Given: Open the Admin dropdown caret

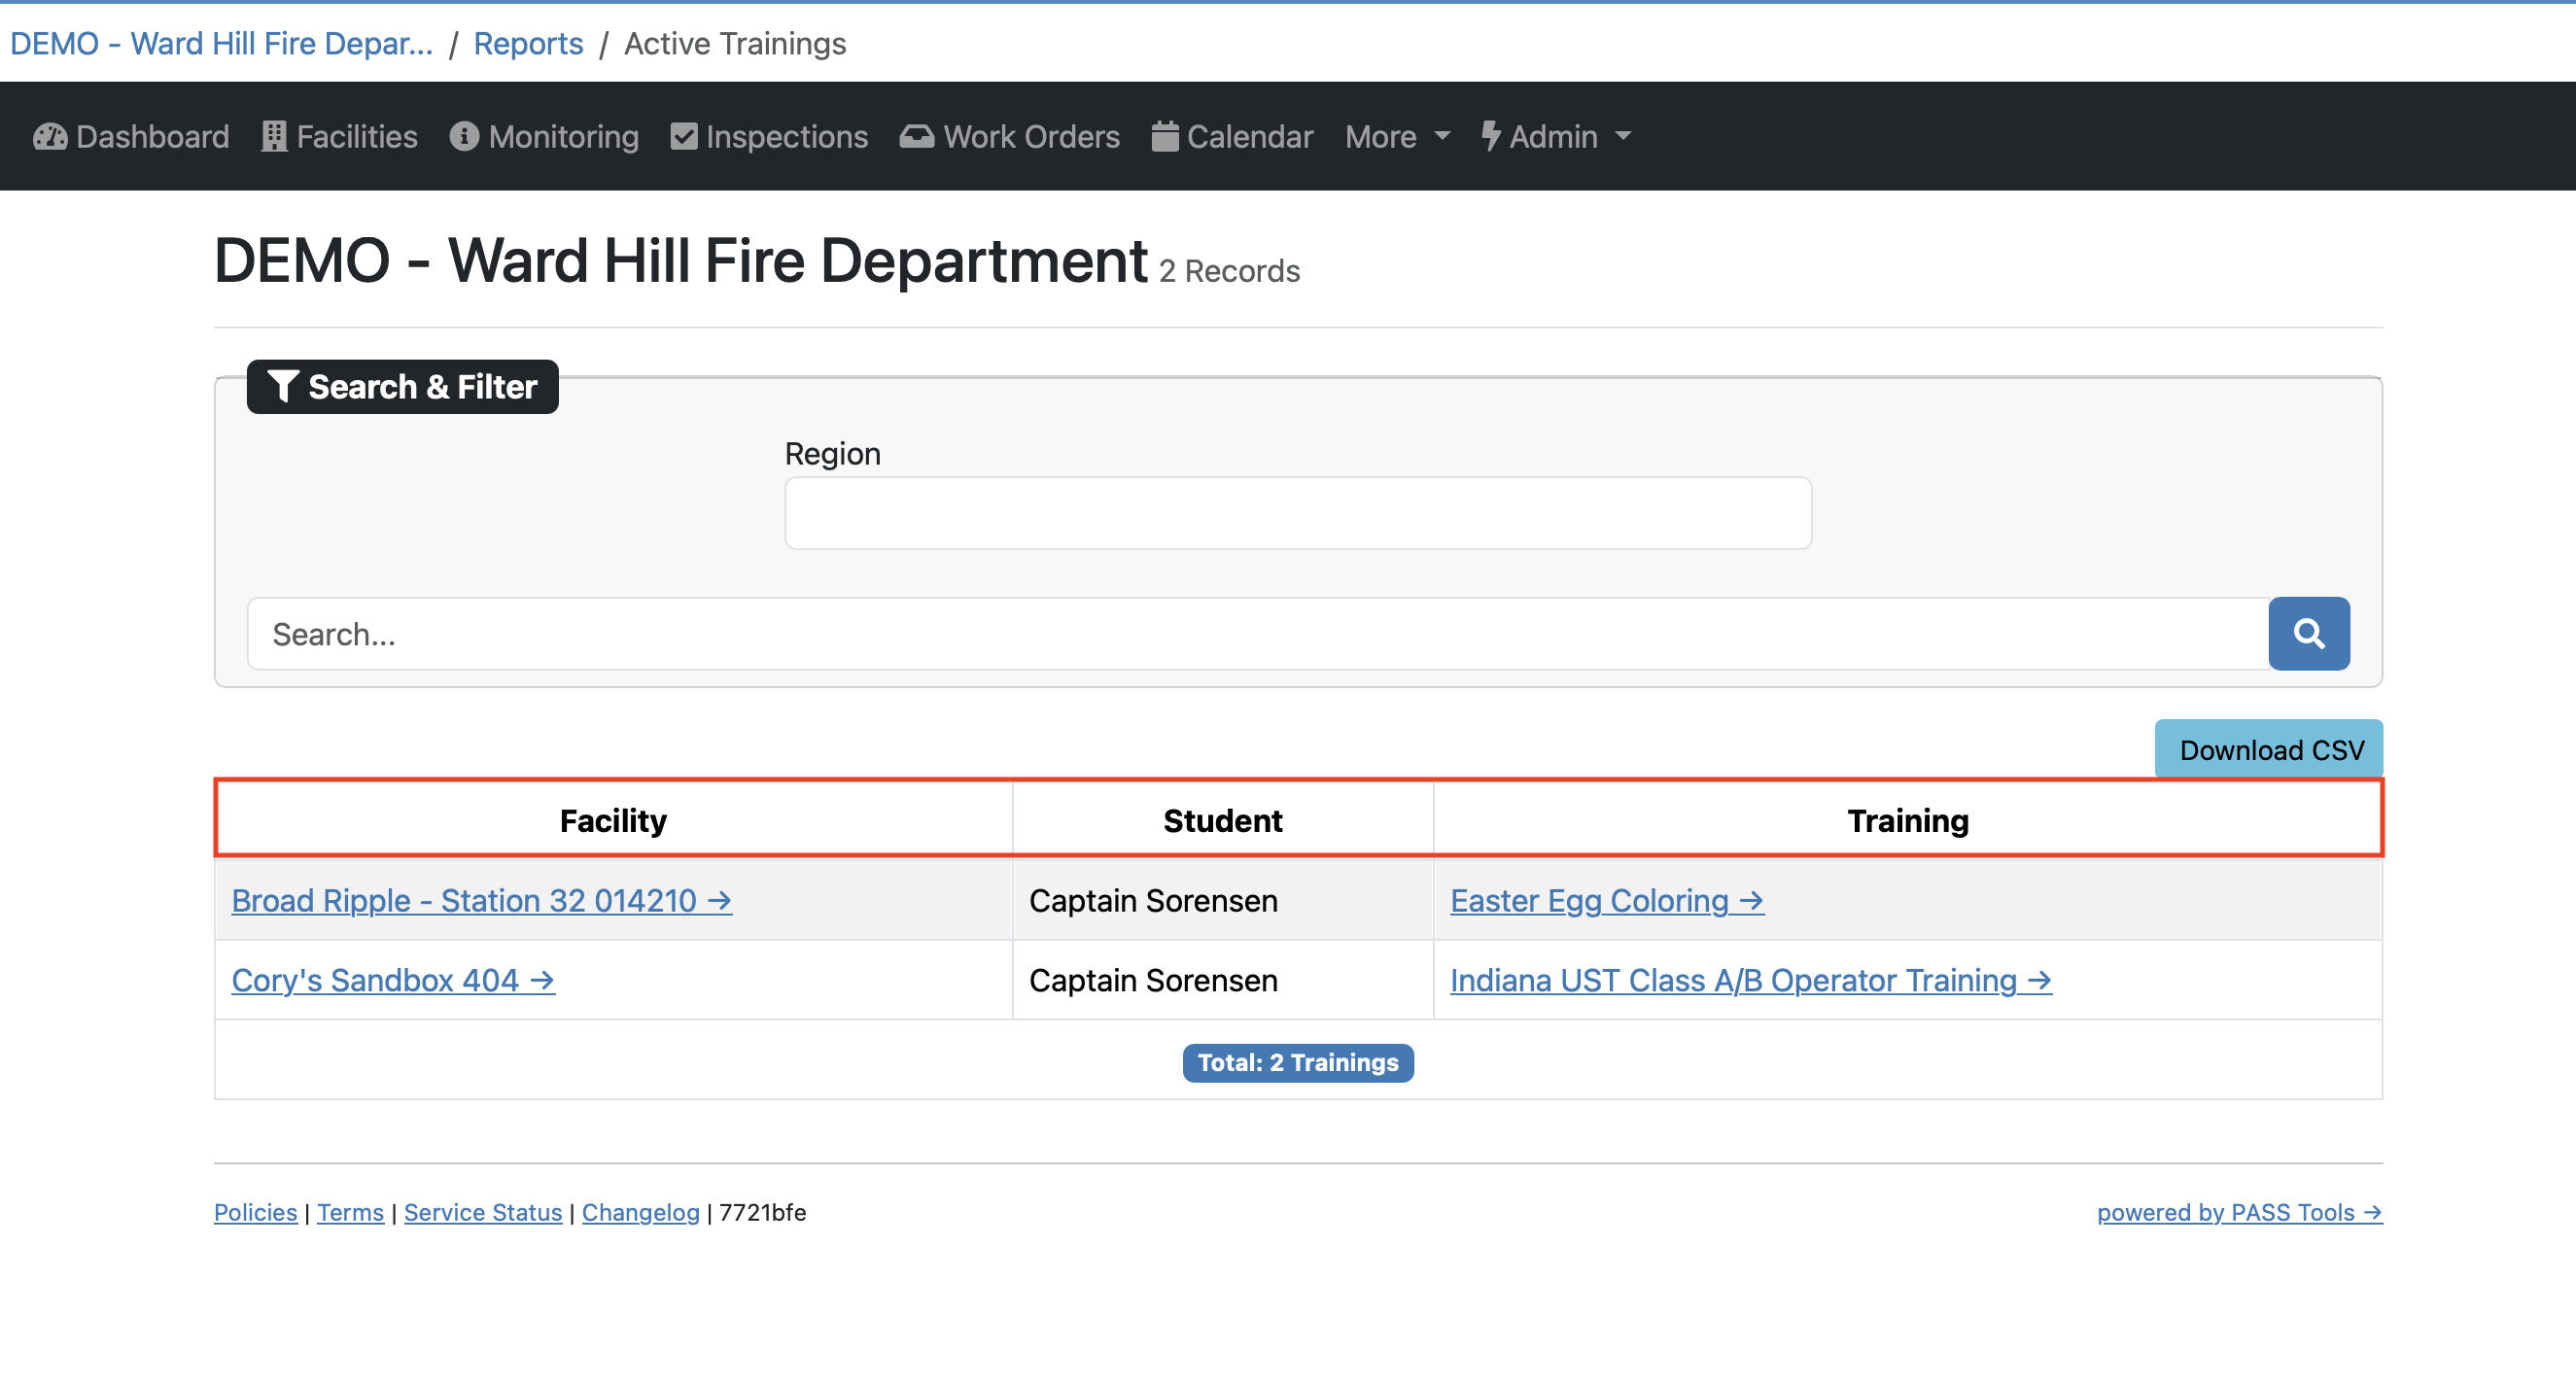Looking at the screenshot, I should 1623,137.
